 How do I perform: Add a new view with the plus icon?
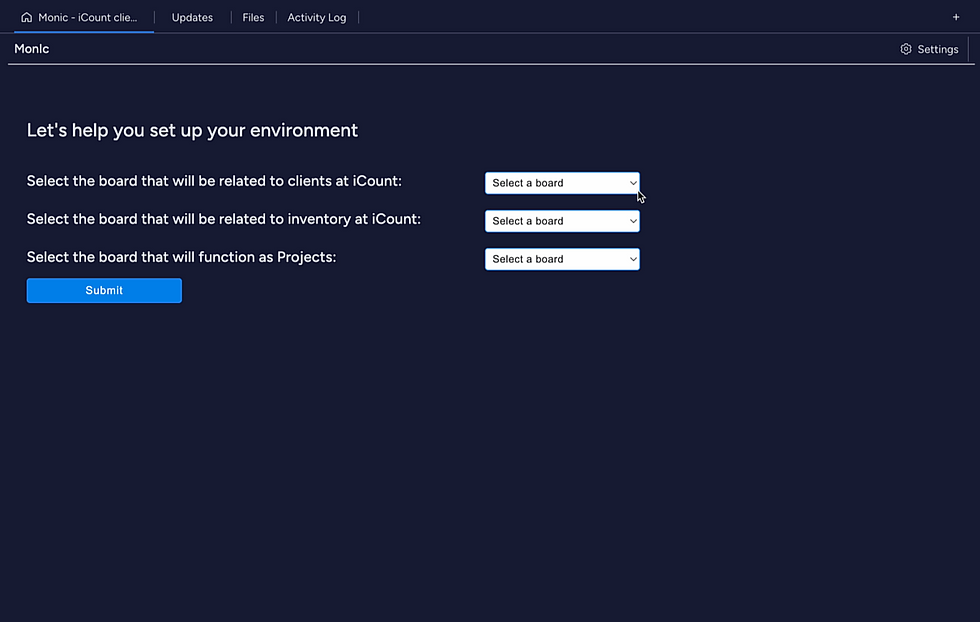click(x=956, y=18)
